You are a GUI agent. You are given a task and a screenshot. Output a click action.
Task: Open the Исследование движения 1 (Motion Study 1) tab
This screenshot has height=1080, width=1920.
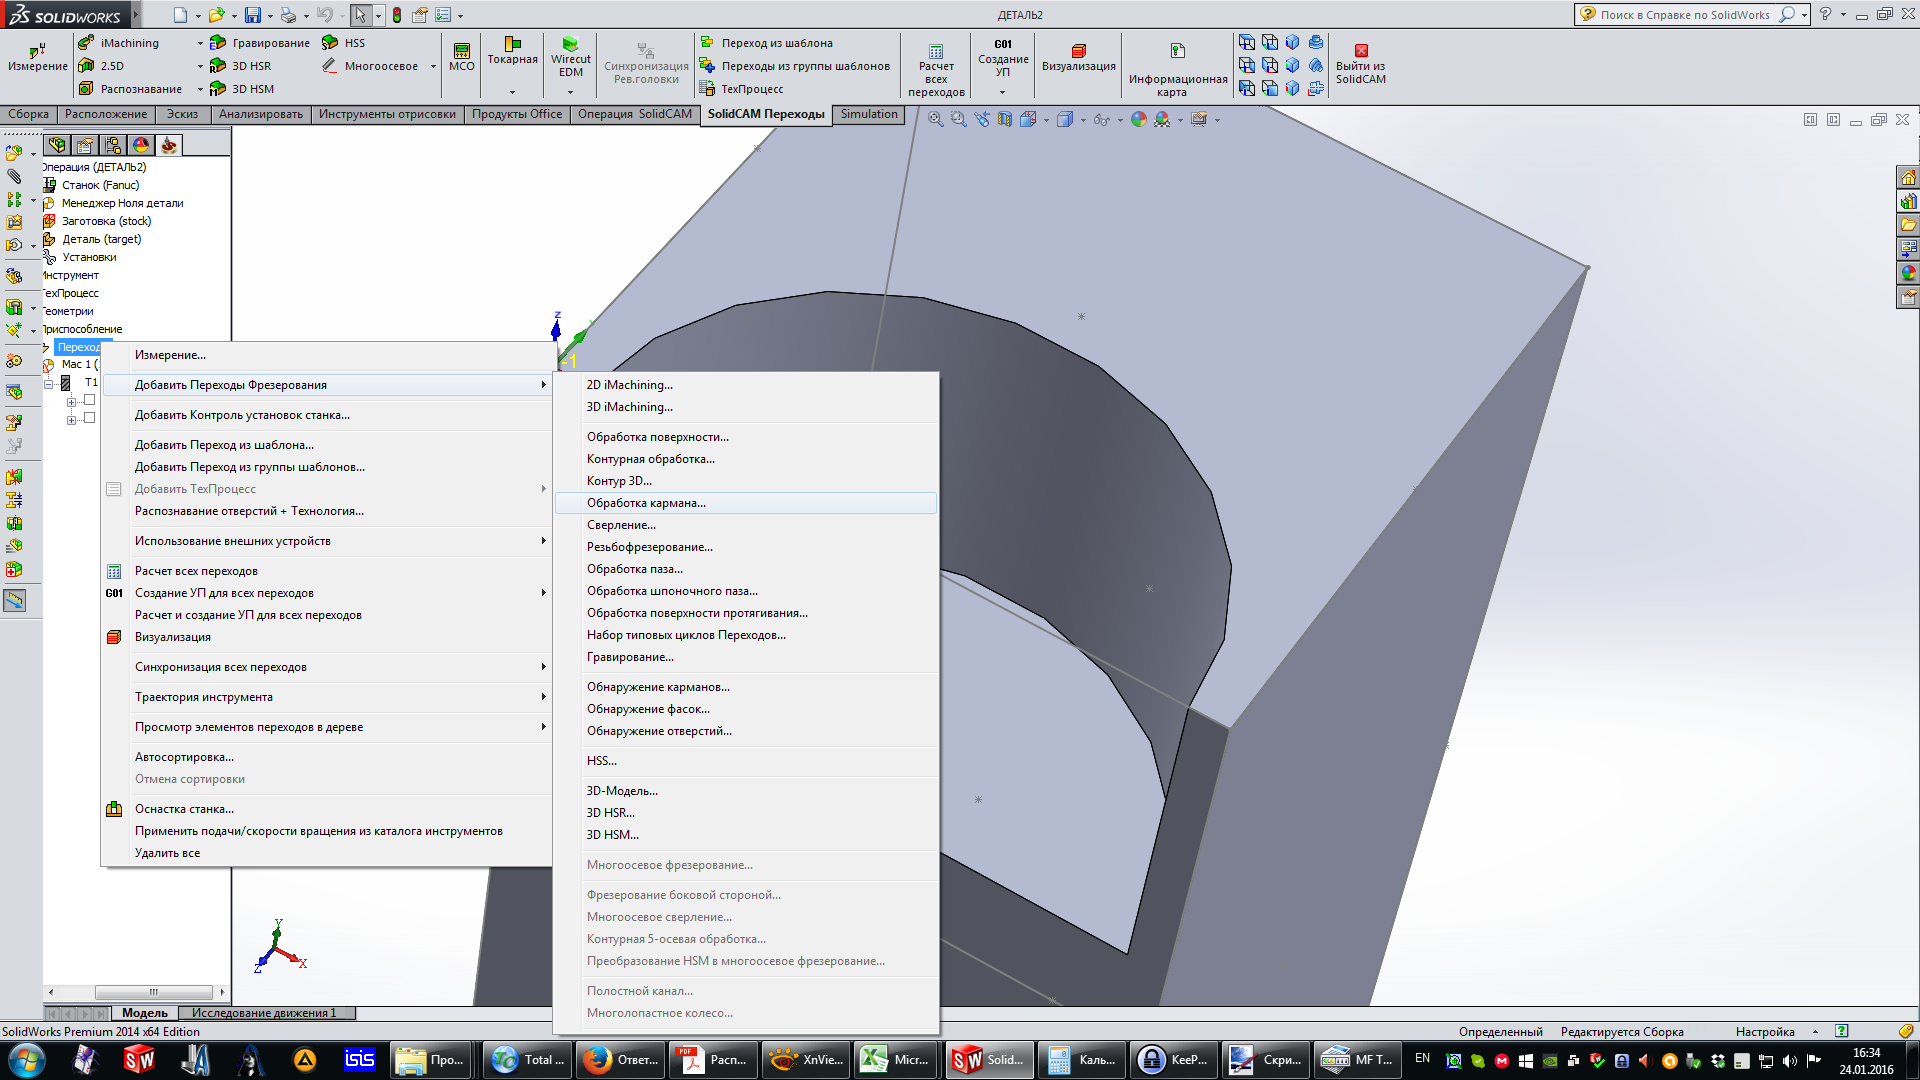[264, 1013]
